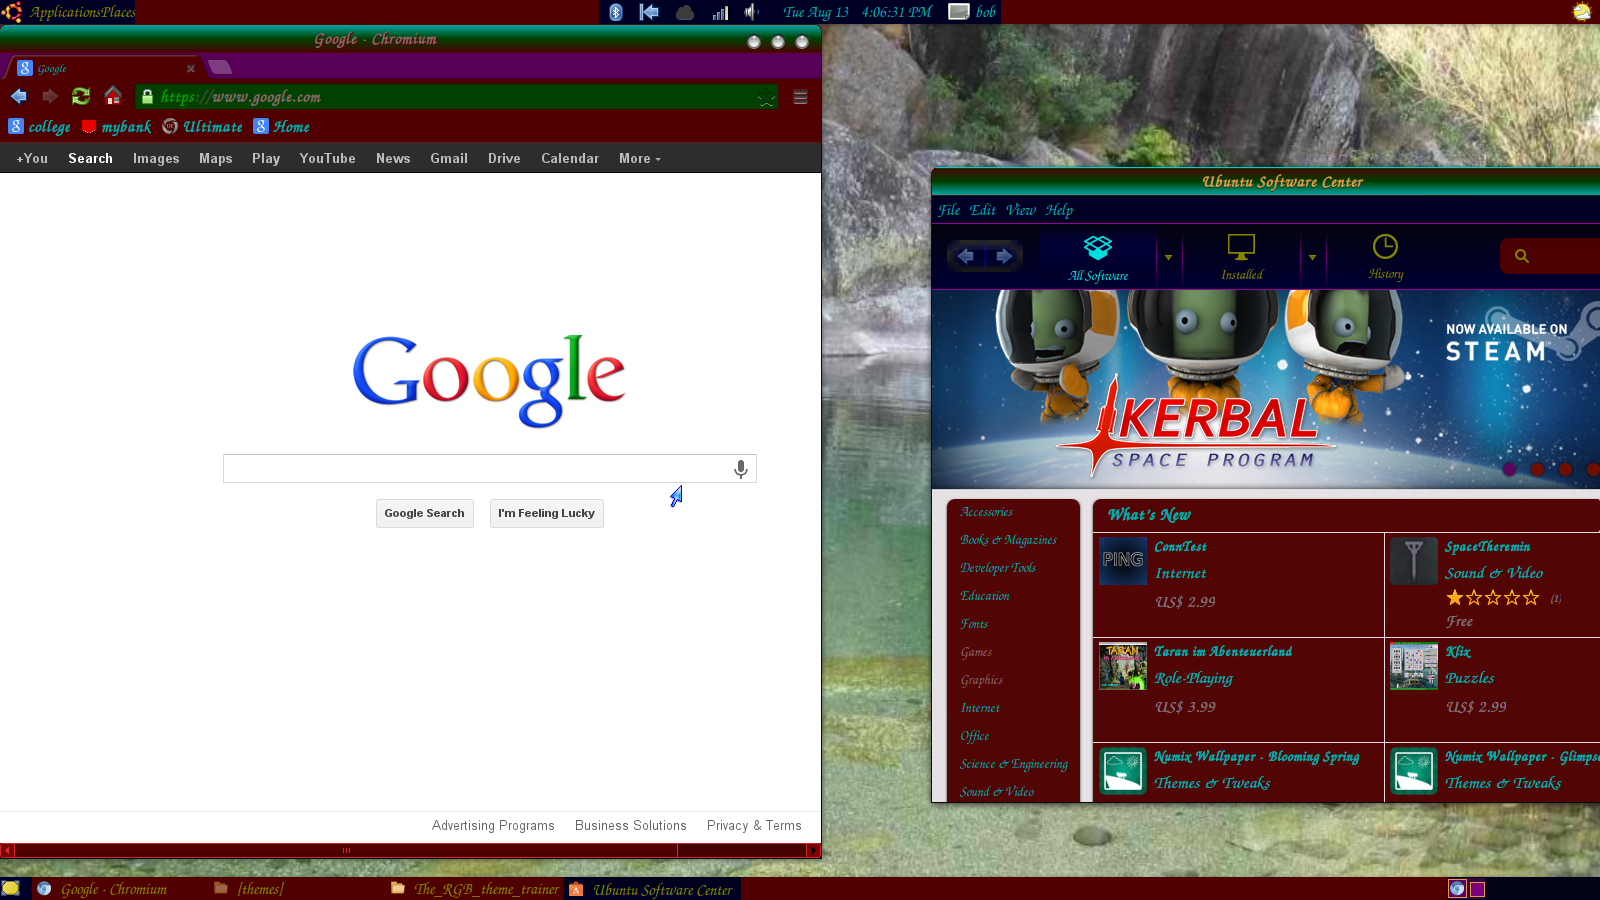Click Software Center back arrow
The width and height of the screenshot is (1600, 900).
(966, 256)
